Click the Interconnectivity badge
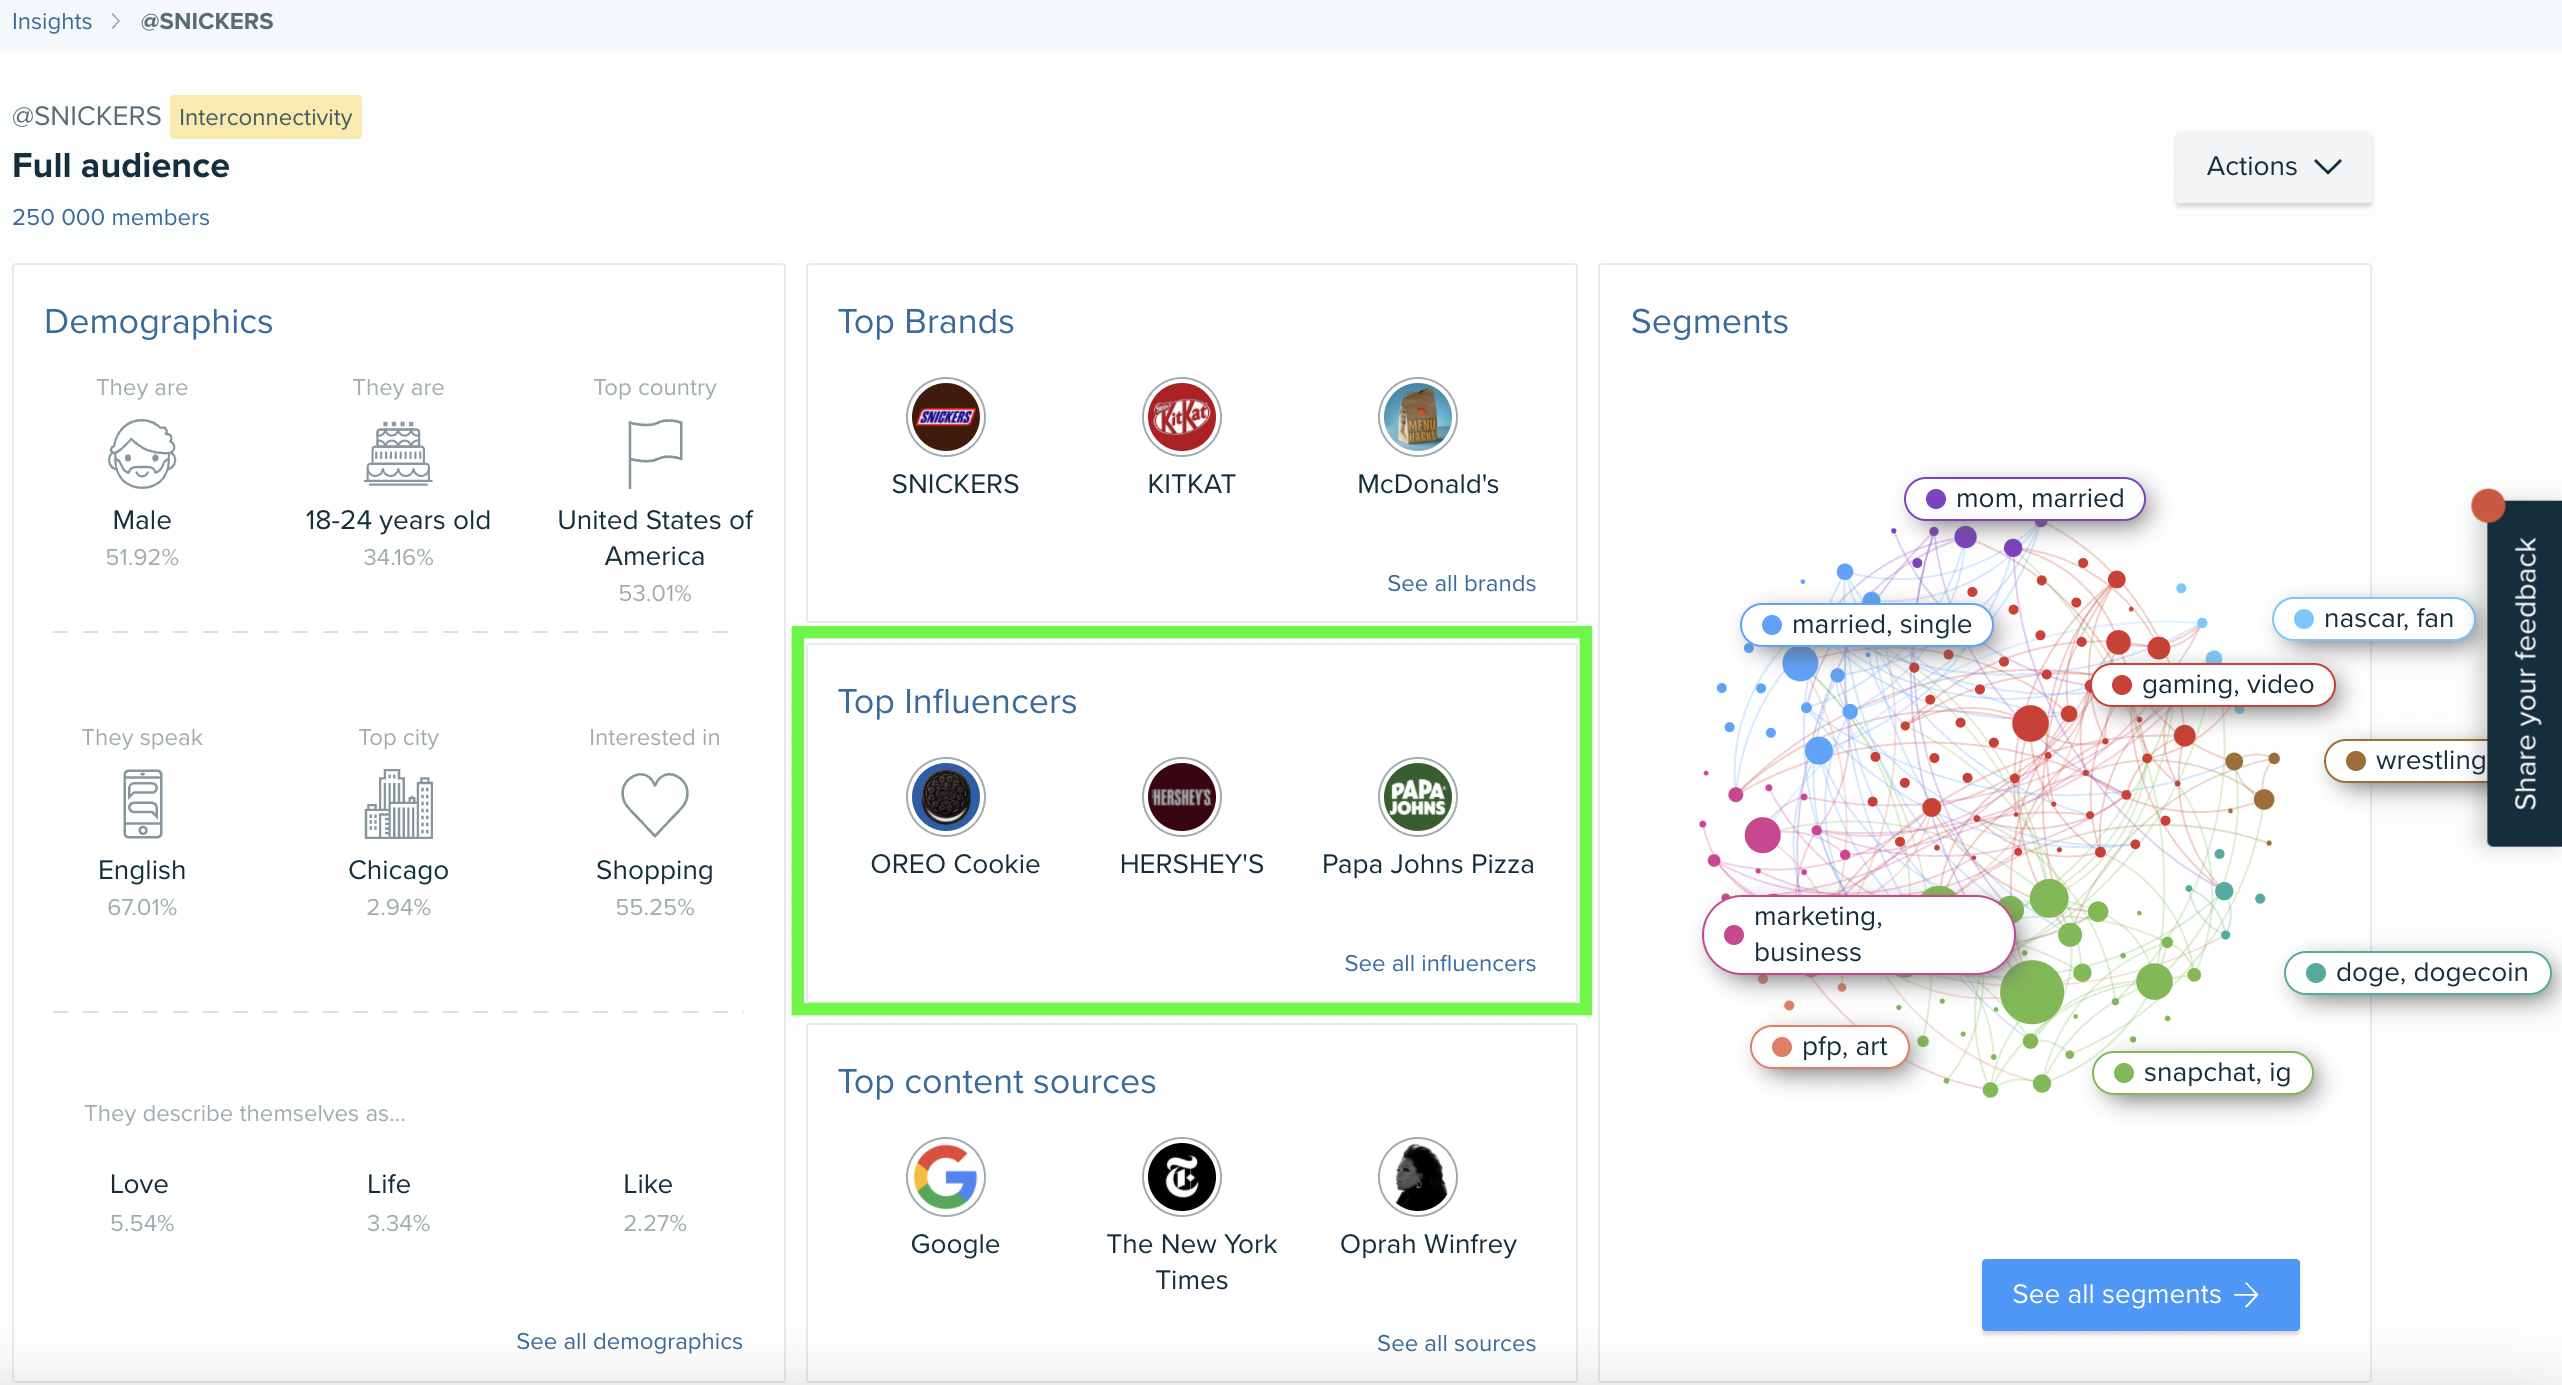The width and height of the screenshot is (2562, 1385). [x=265, y=117]
